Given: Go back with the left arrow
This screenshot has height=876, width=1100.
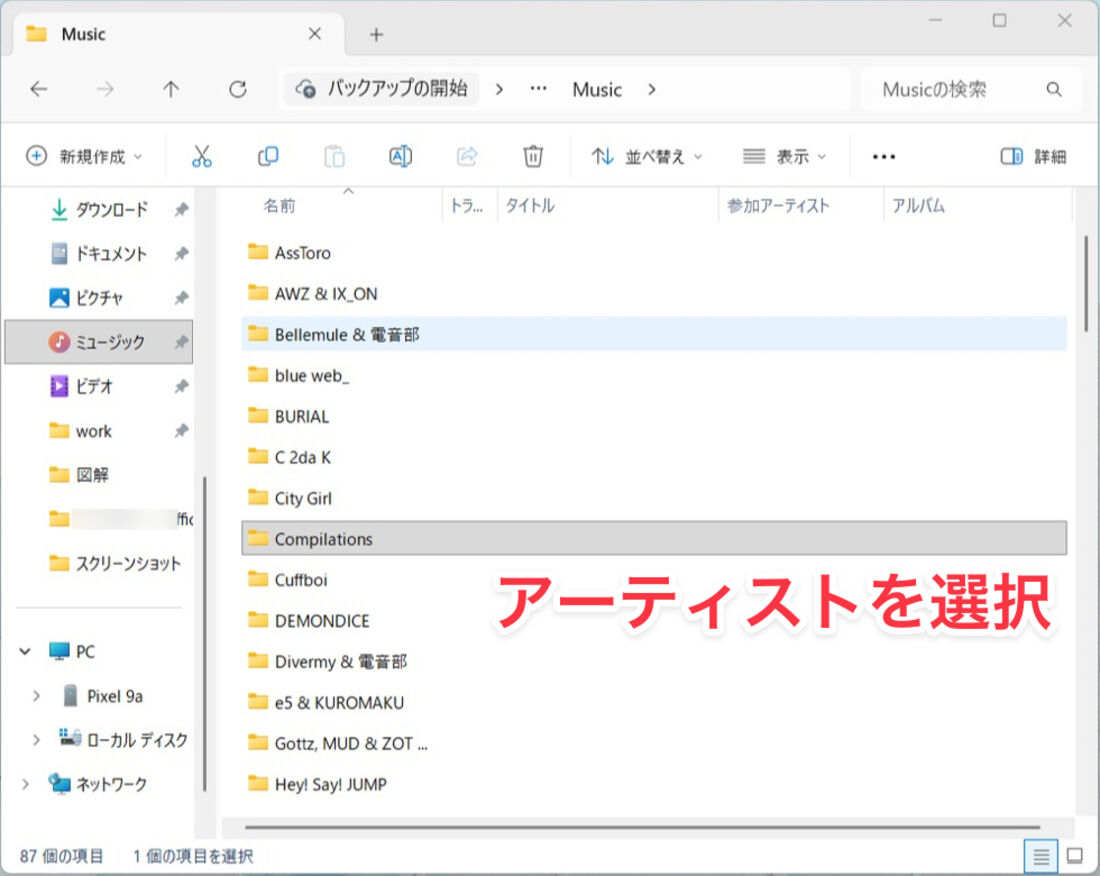Looking at the screenshot, I should tap(39, 89).
